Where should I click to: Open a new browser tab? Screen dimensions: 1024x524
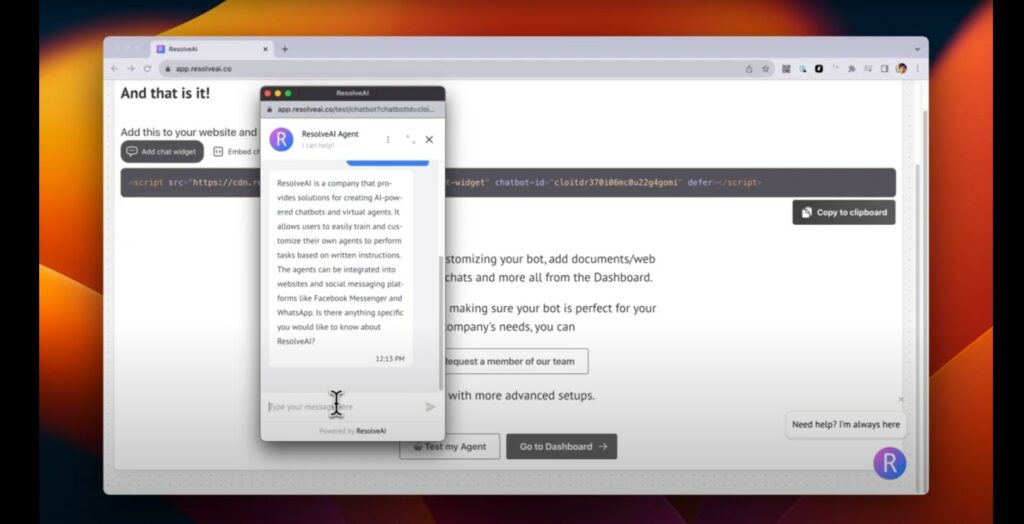tap(285, 49)
